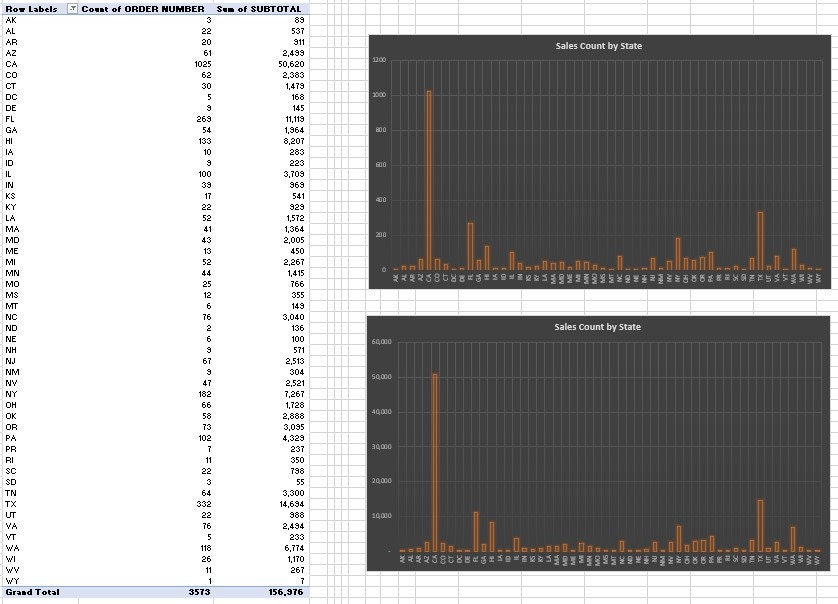Select the DC row label

[x=11, y=97]
